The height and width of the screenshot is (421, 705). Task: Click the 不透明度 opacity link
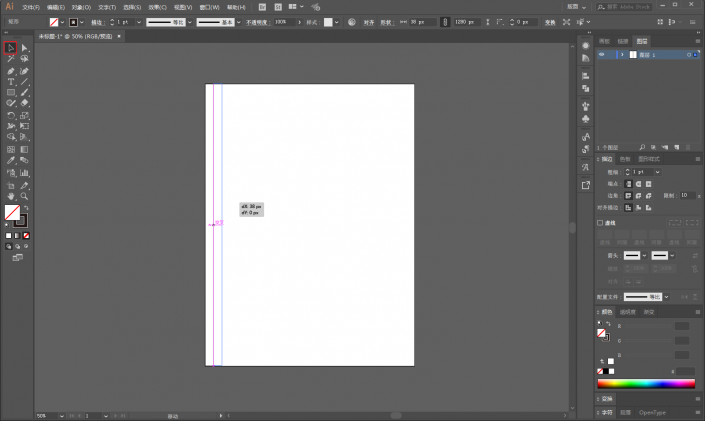point(257,22)
